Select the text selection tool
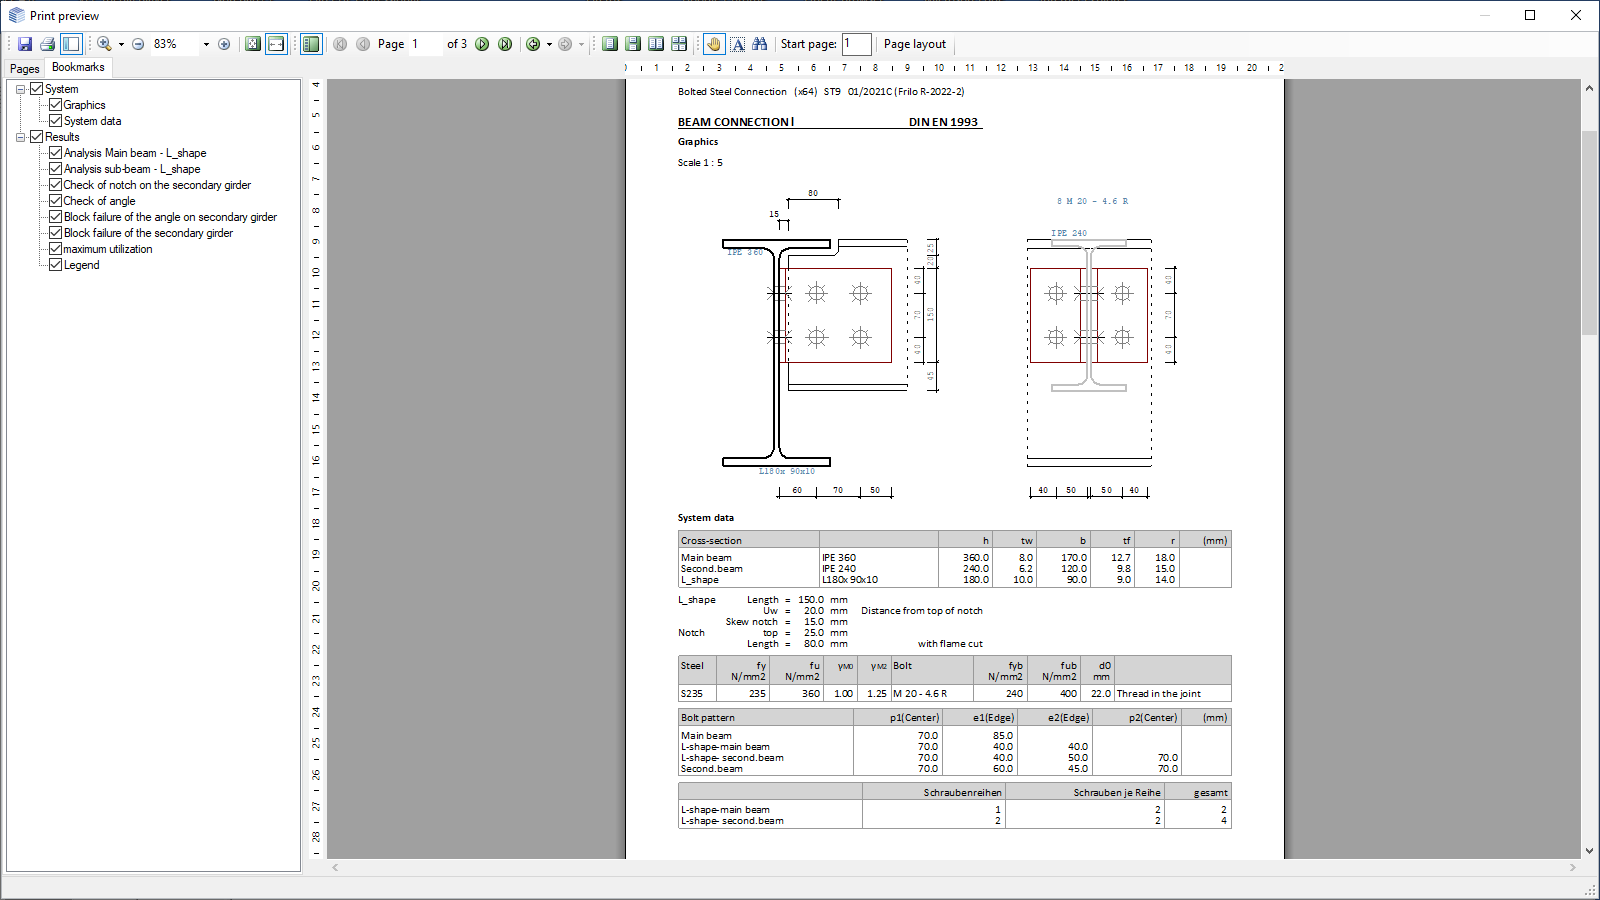Image resolution: width=1600 pixels, height=900 pixels. pyautogui.click(x=738, y=44)
